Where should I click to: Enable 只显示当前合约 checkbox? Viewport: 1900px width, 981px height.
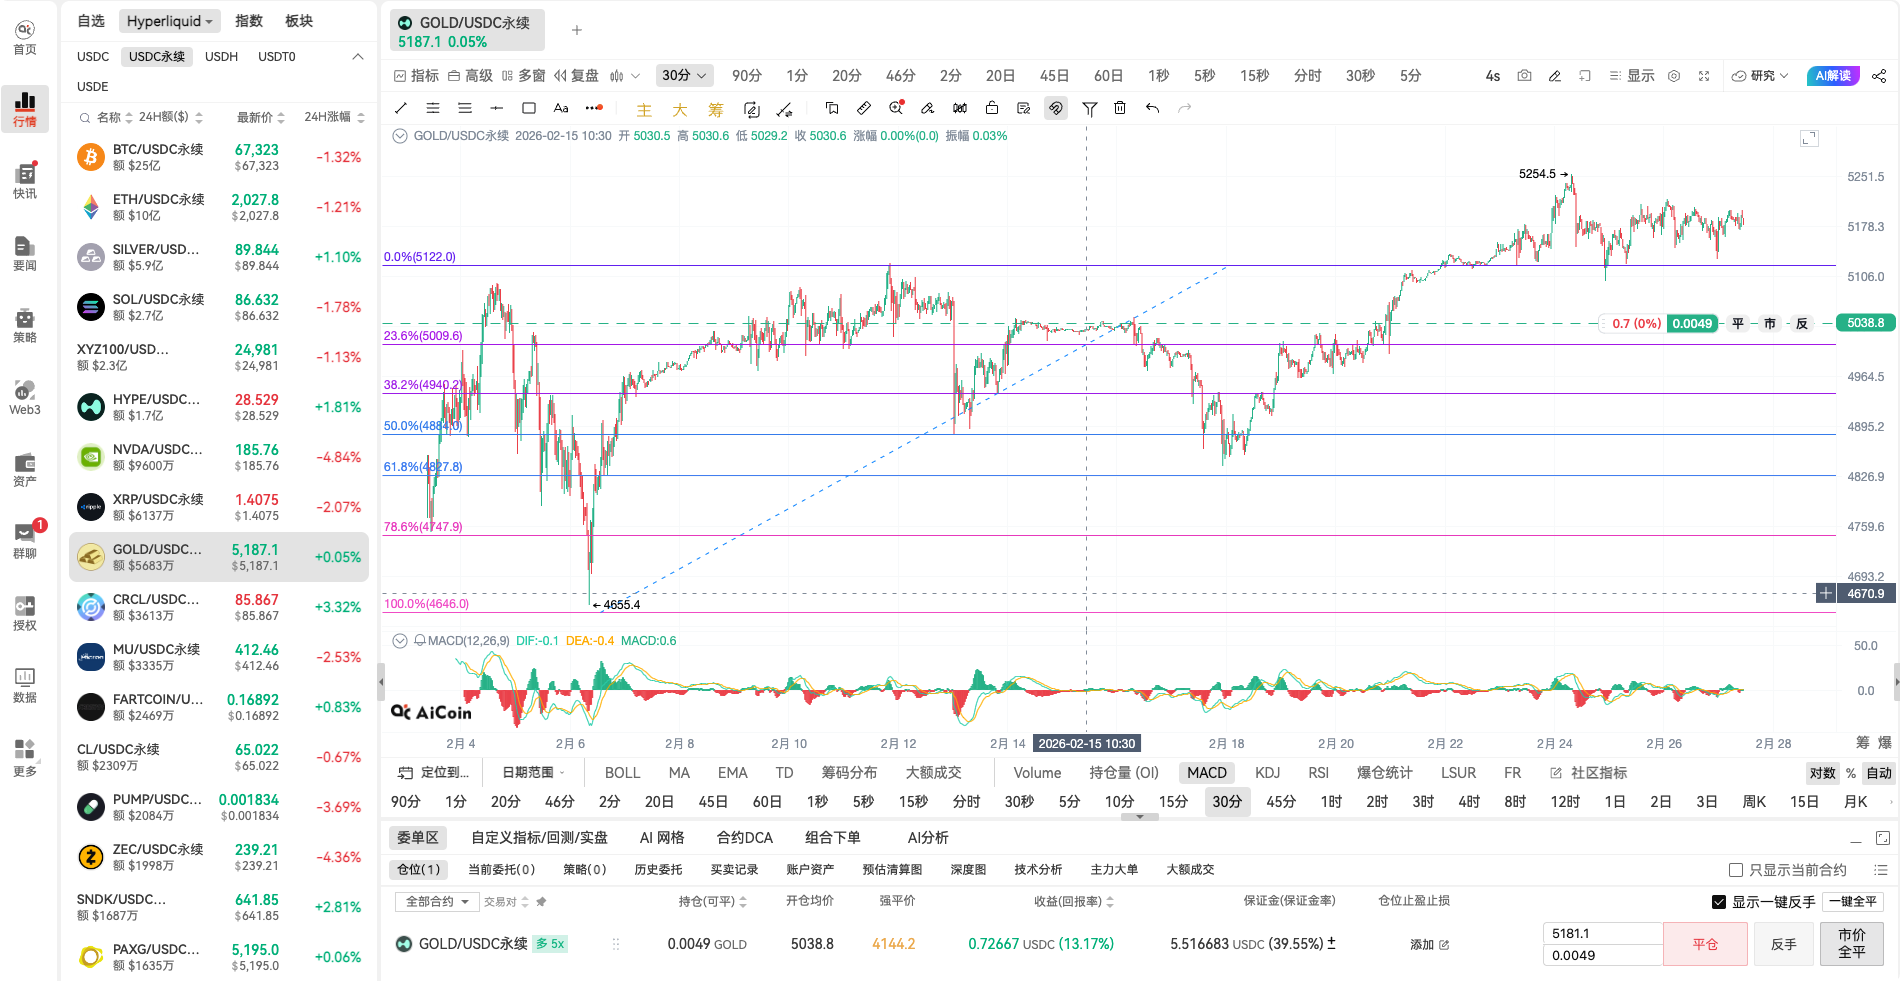tap(1736, 870)
